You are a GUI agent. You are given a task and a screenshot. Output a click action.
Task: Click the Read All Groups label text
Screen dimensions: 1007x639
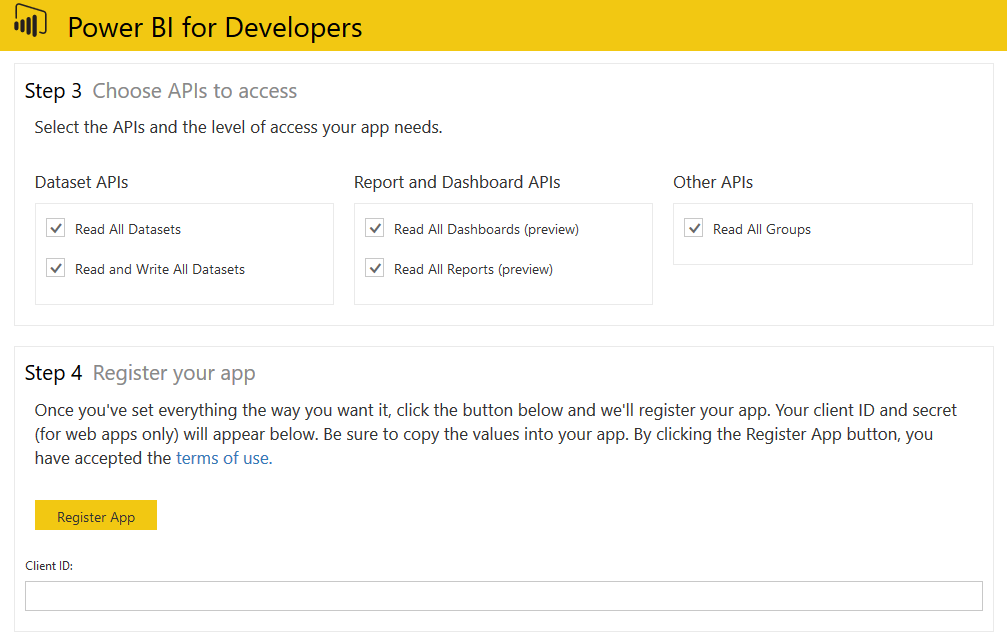click(762, 229)
